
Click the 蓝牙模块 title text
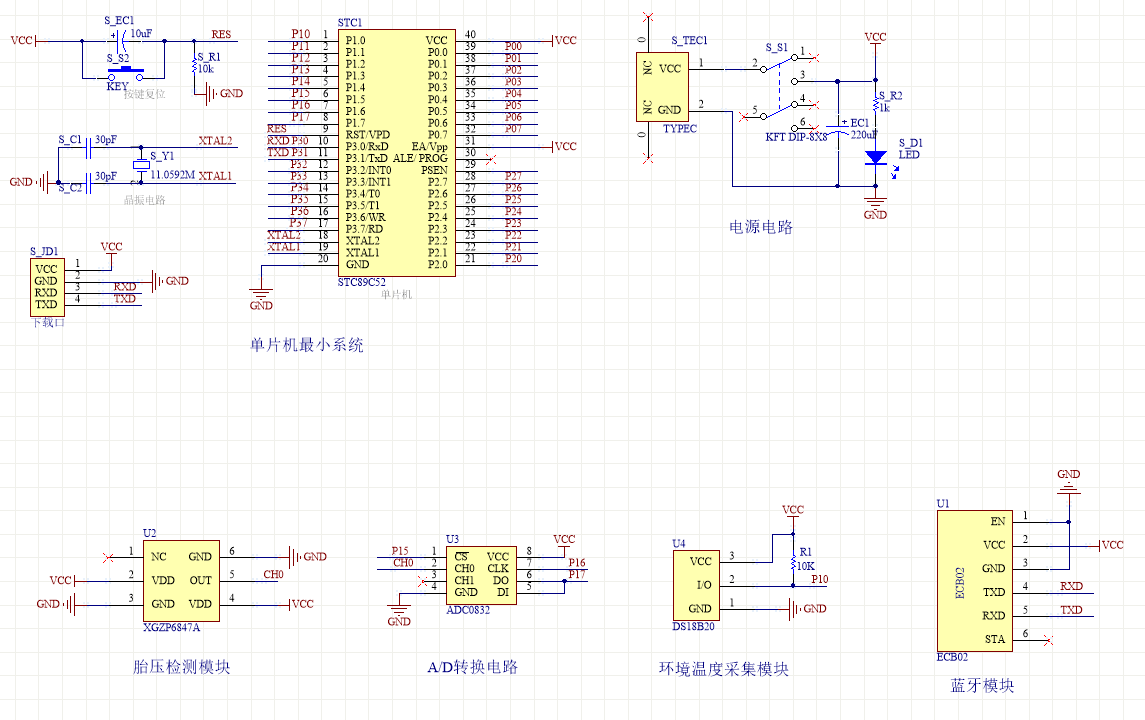point(982,686)
